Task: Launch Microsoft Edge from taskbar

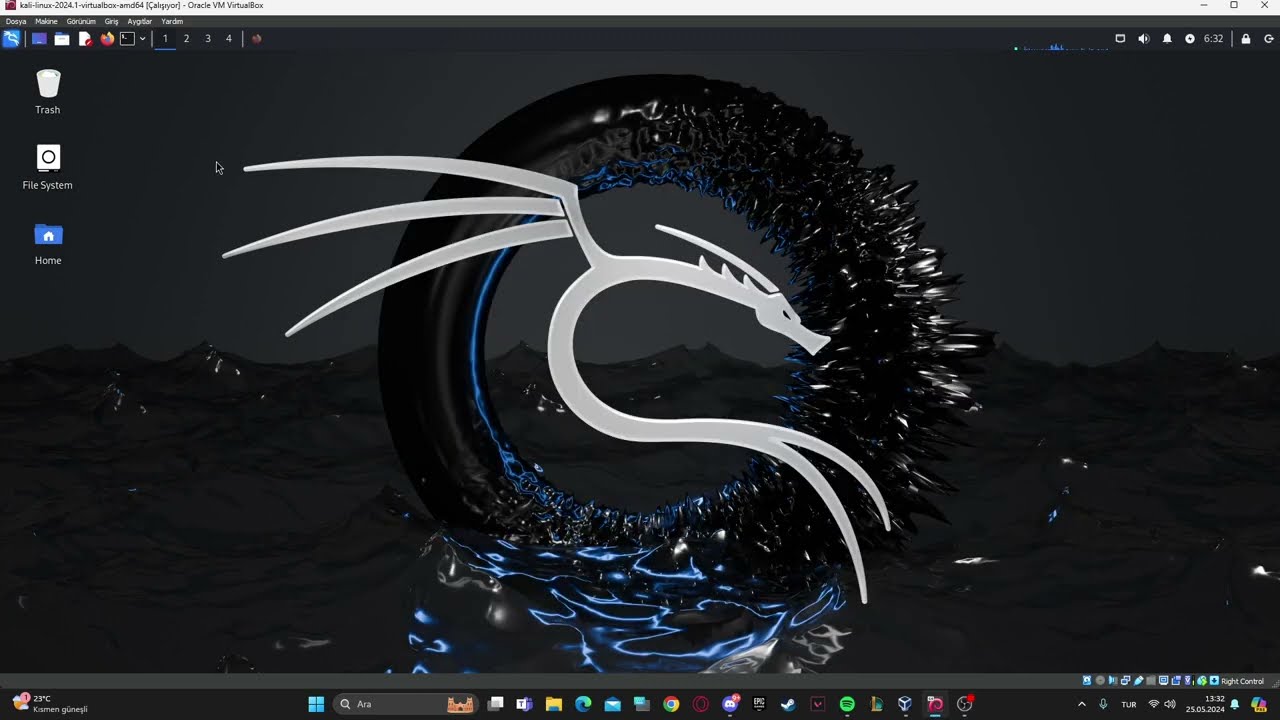Action: click(583, 704)
